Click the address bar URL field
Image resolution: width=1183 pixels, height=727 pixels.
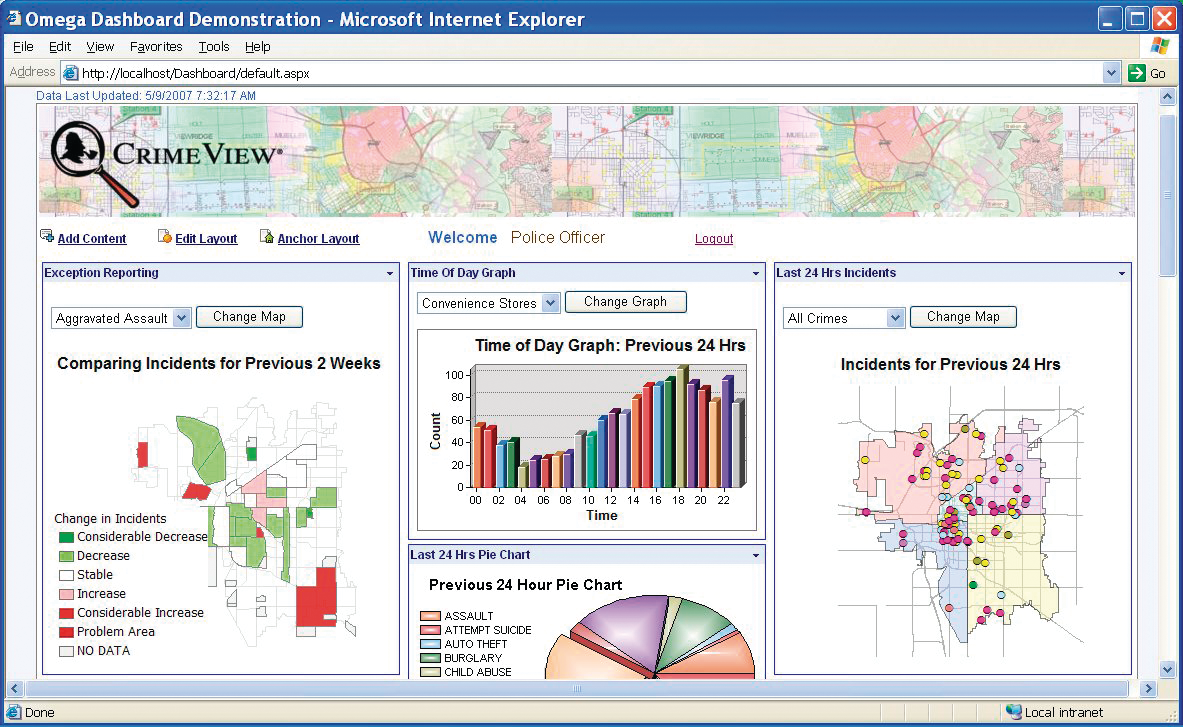click(x=590, y=73)
